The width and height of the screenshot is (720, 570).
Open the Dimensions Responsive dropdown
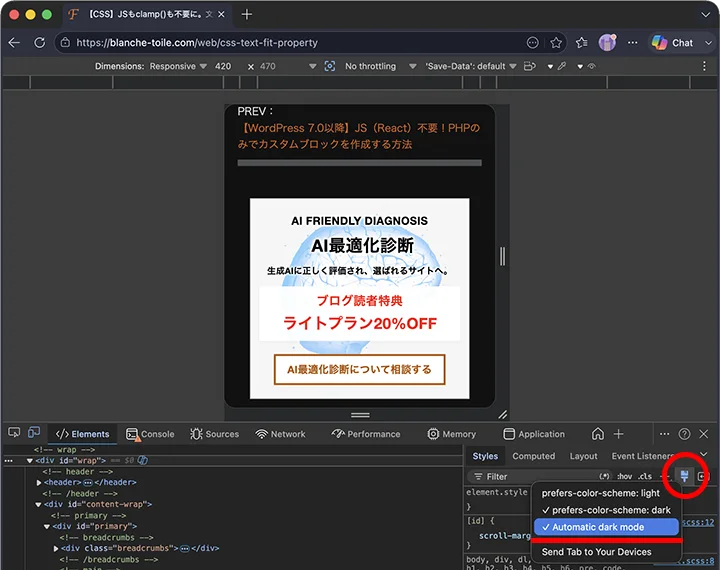(178, 66)
